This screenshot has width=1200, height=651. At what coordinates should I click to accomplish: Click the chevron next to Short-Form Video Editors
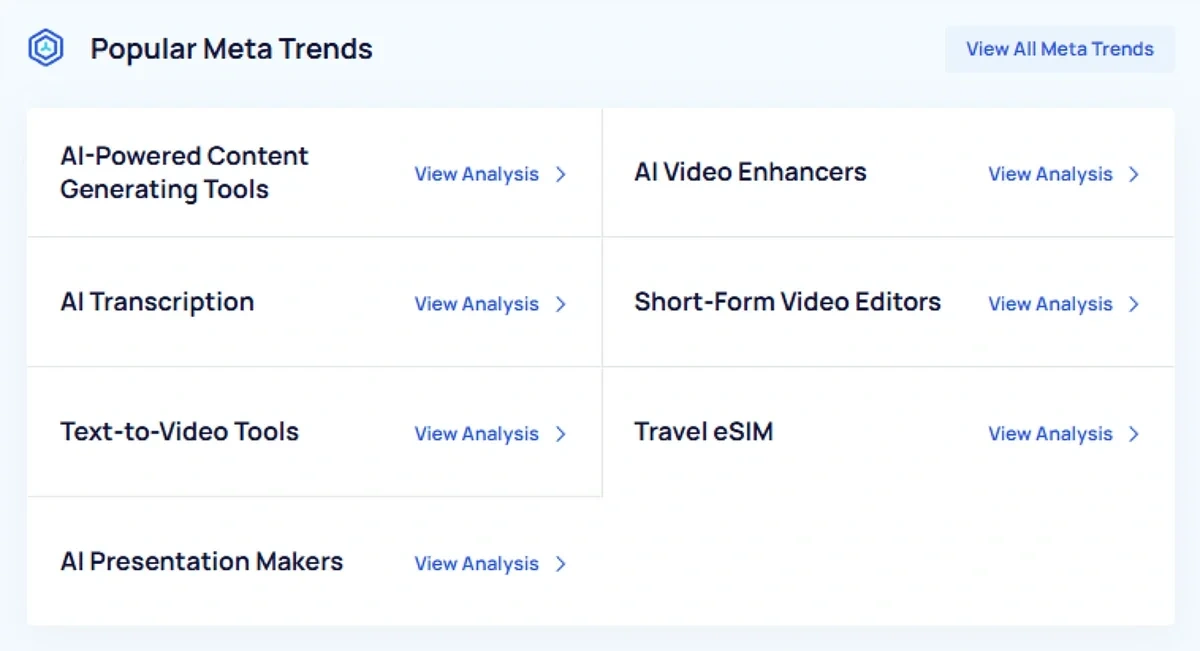[x=1134, y=304]
